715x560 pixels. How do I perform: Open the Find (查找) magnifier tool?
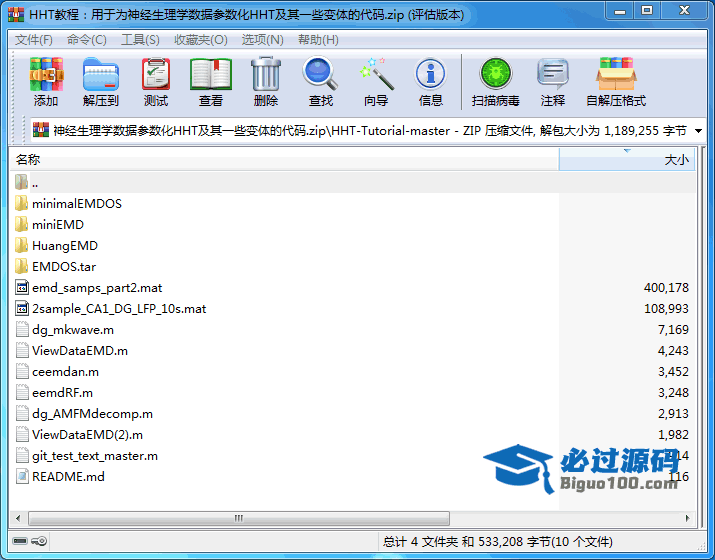(320, 73)
